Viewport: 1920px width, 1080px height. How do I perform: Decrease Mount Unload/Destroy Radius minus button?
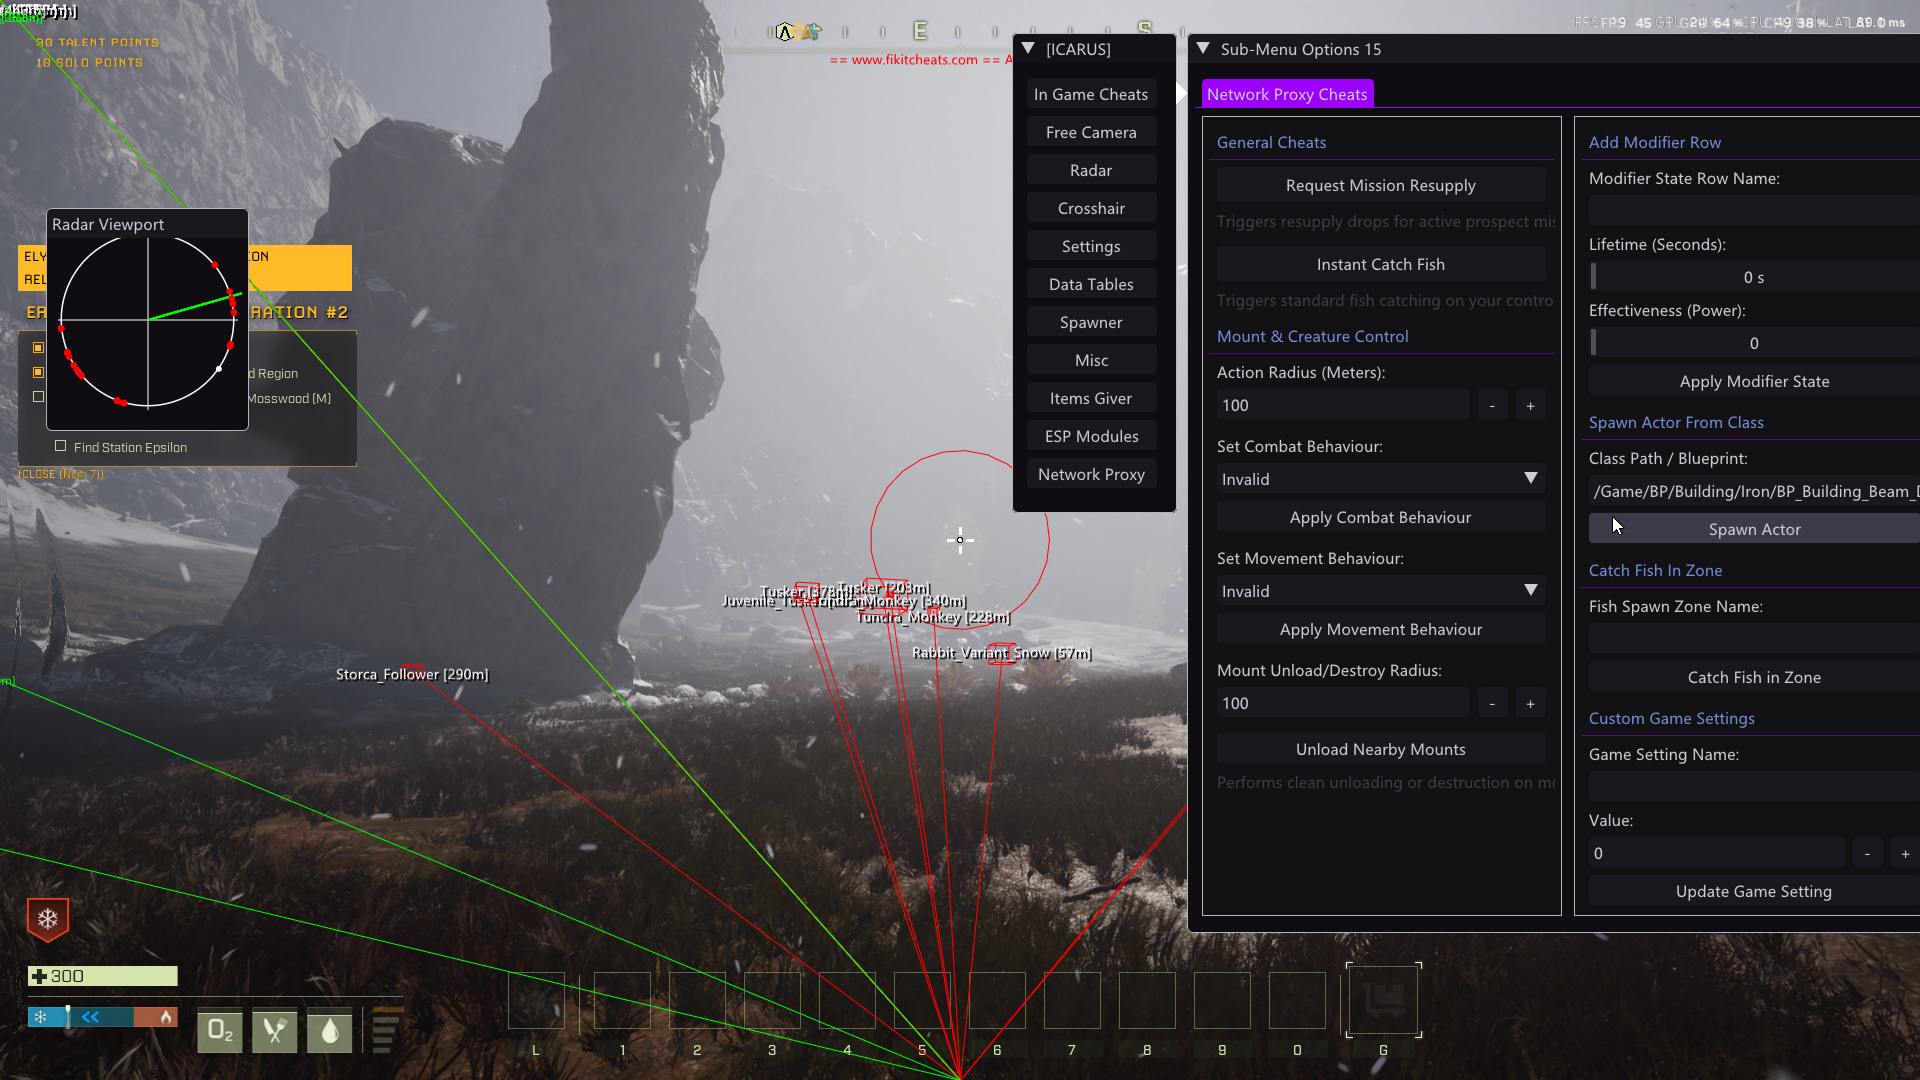(1492, 703)
